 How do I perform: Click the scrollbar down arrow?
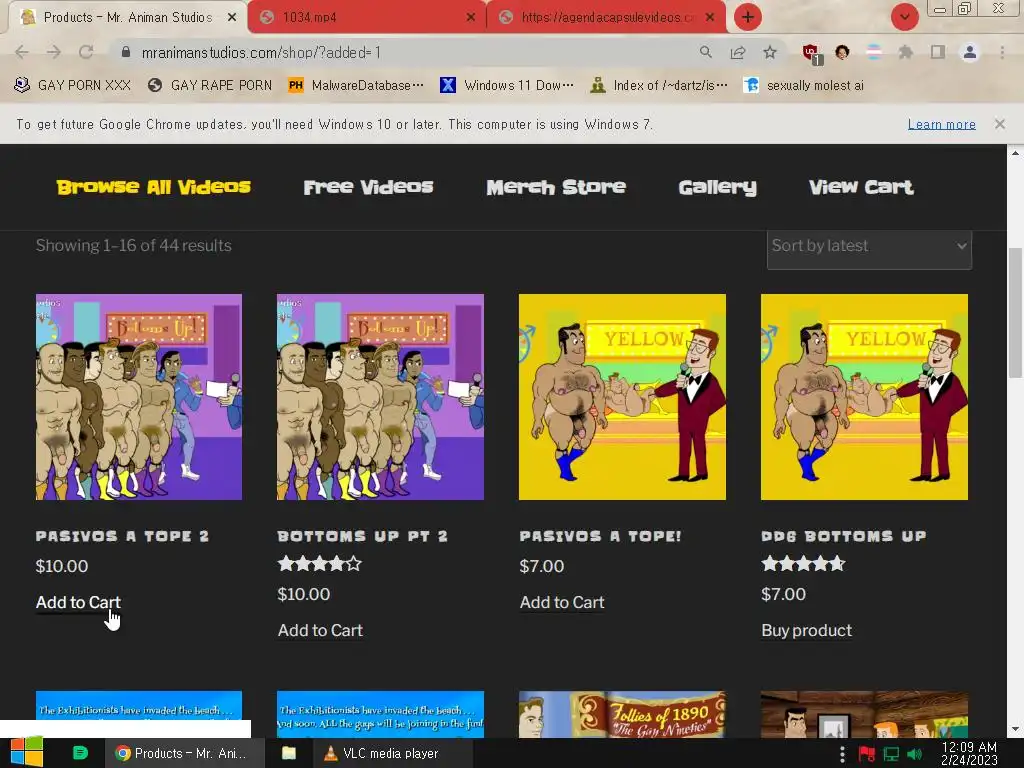tap(1015, 729)
